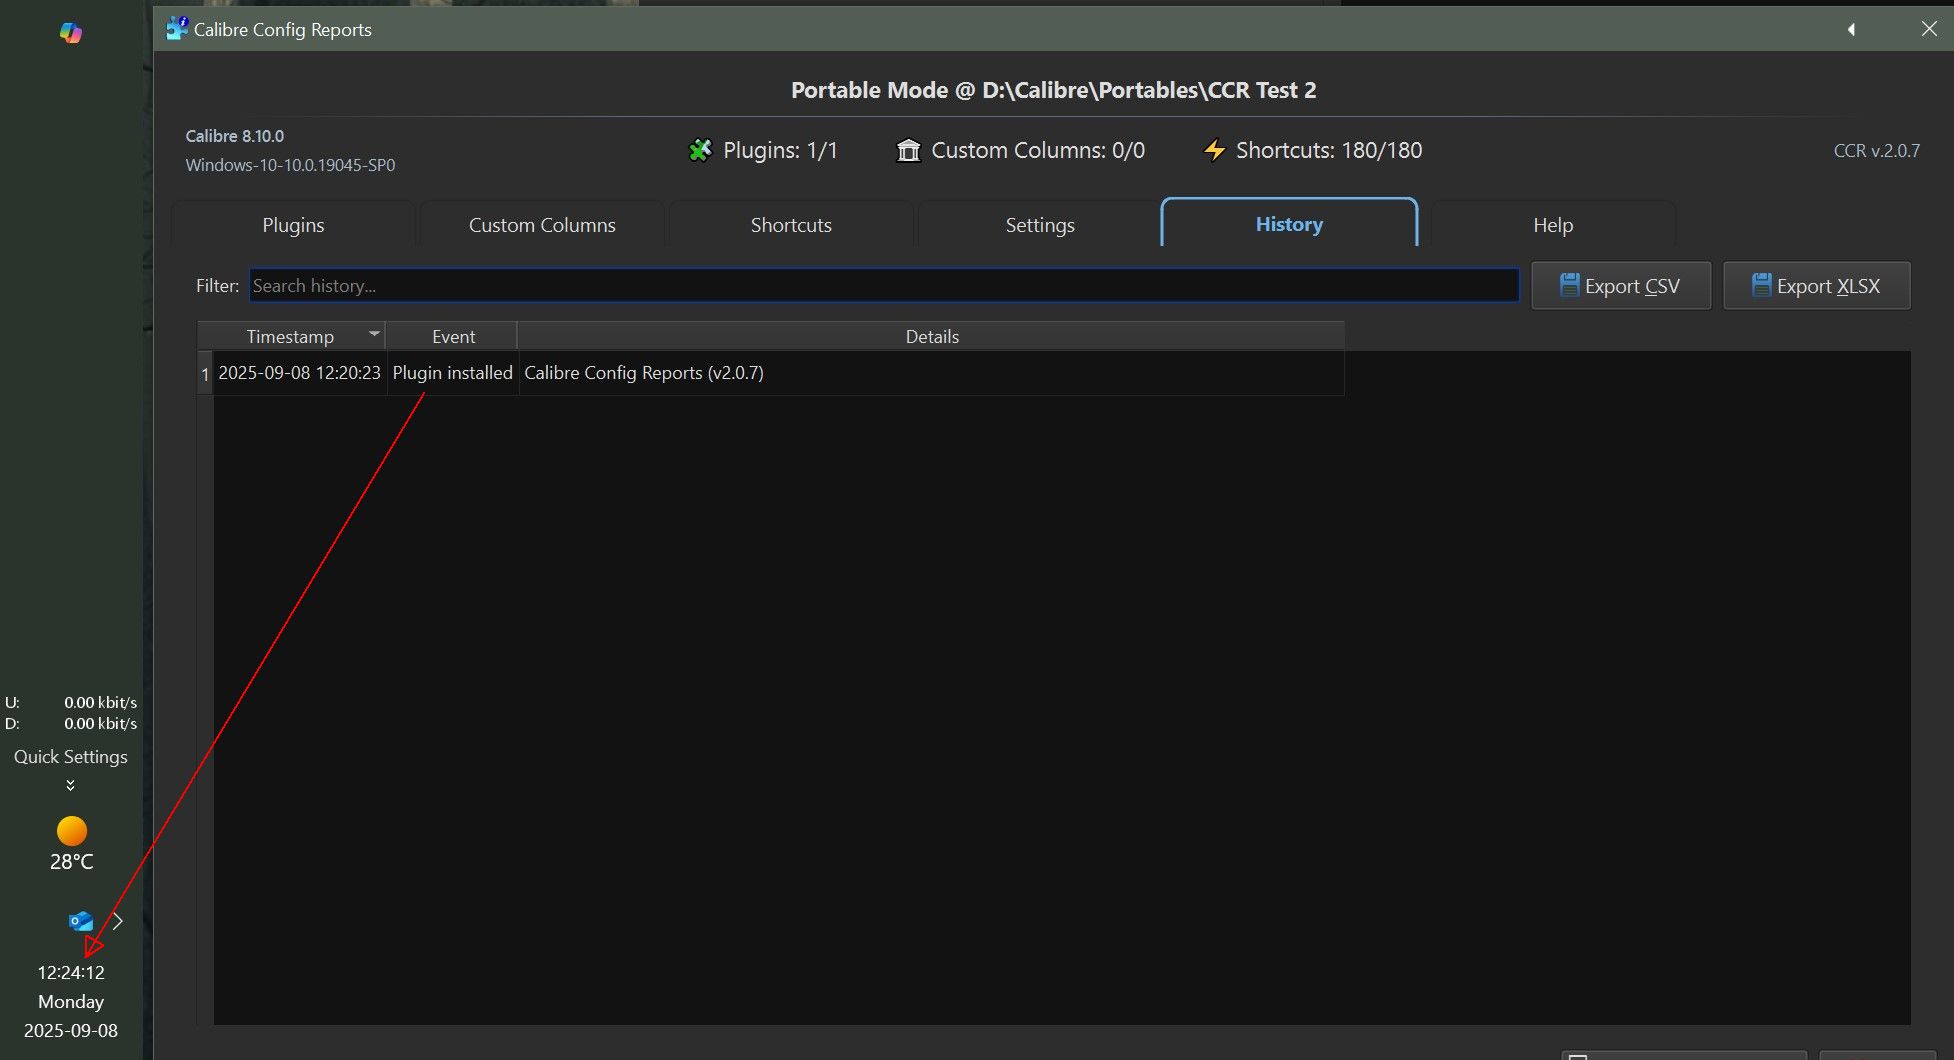The height and width of the screenshot is (1060, 1954).
Task: Click the Export XLSX button
Action: click(x=1817, y=286)
